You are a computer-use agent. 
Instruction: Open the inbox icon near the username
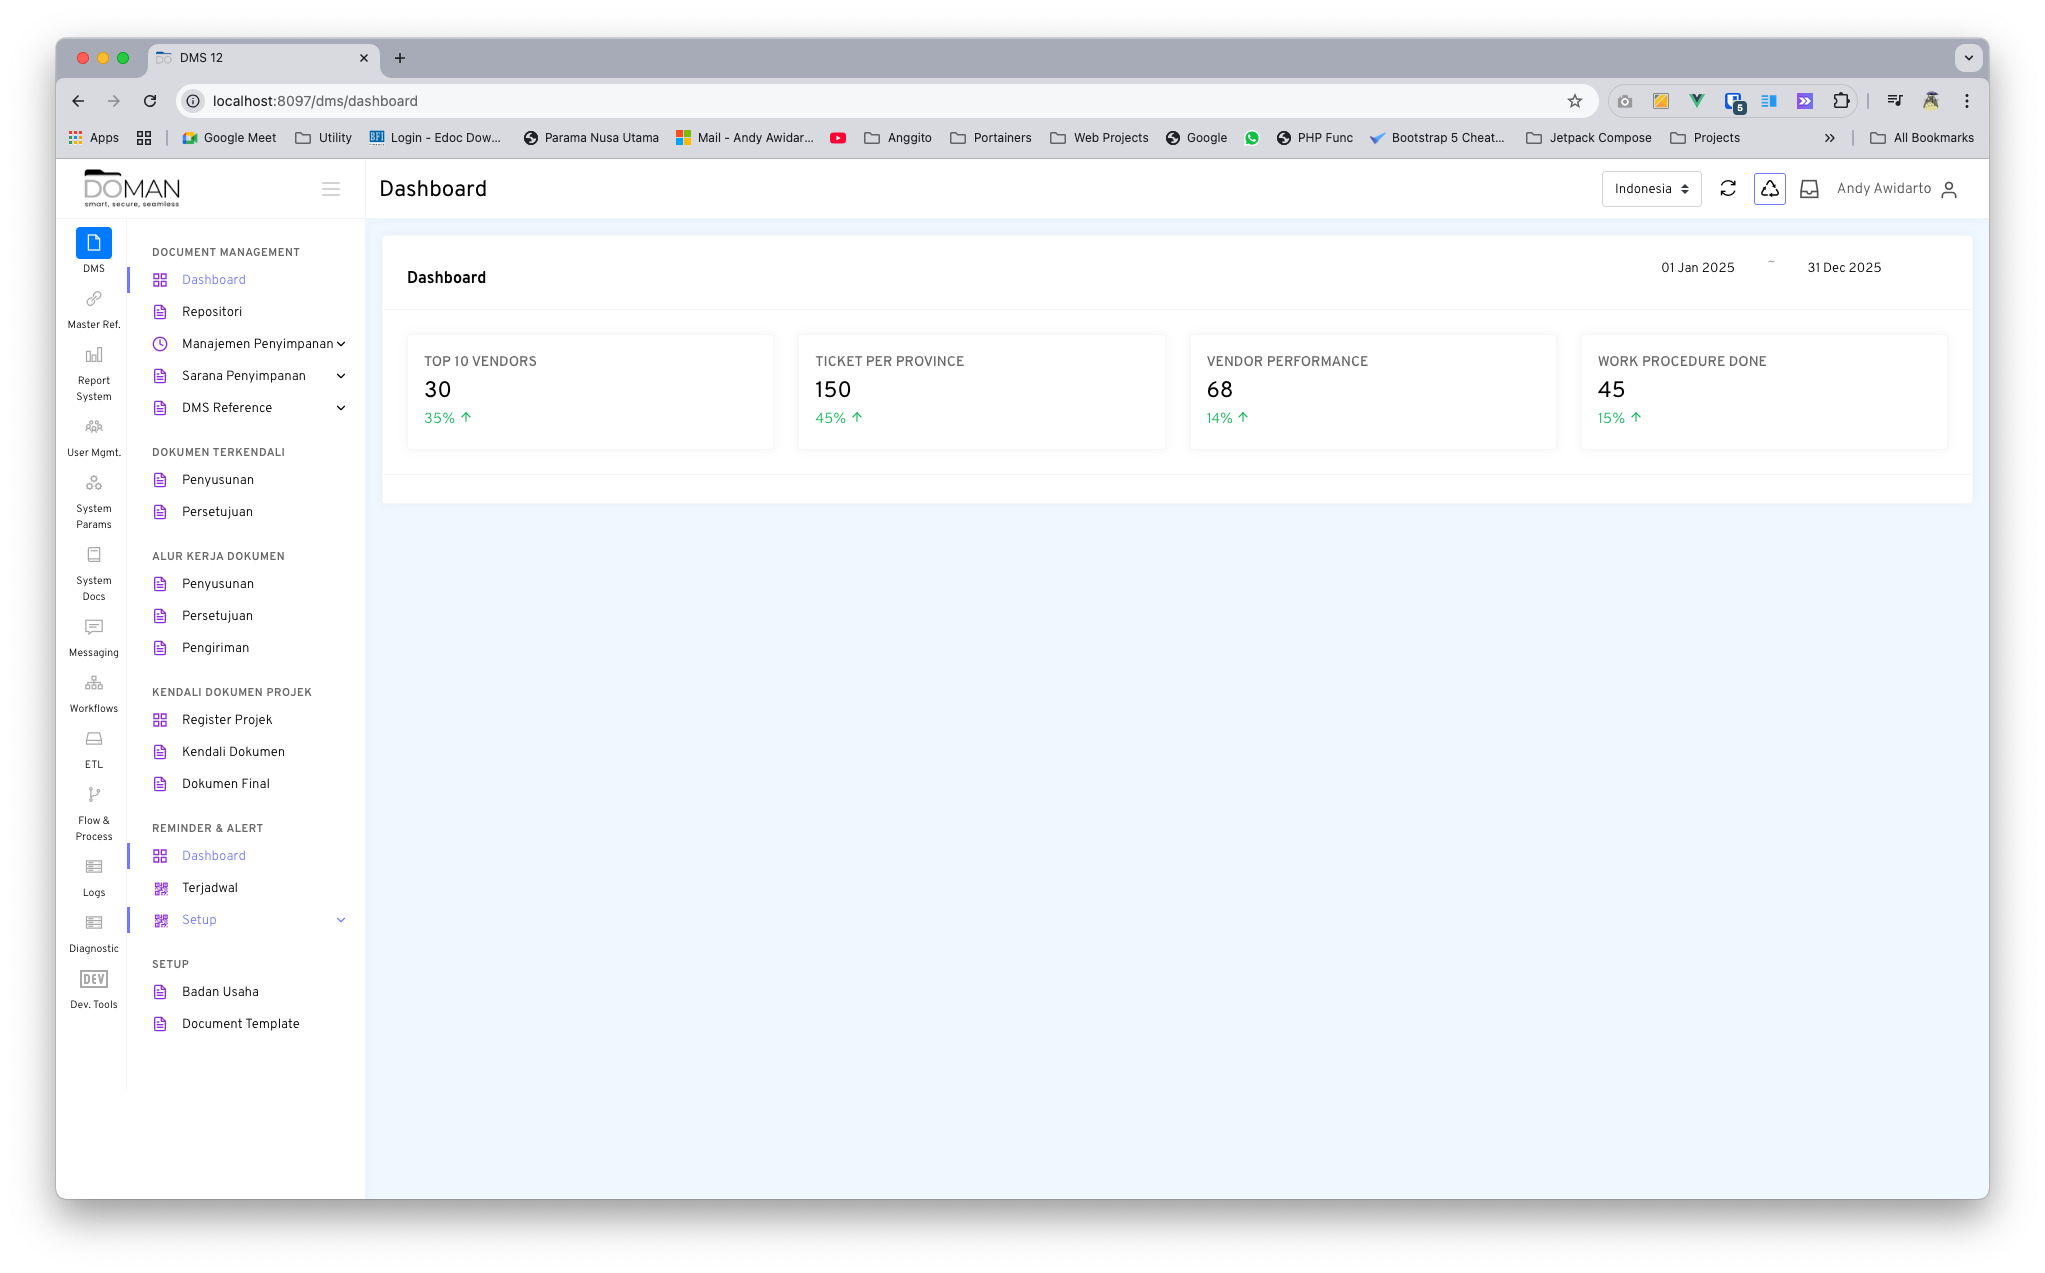pyautogui.click(x=1809, y=188)
